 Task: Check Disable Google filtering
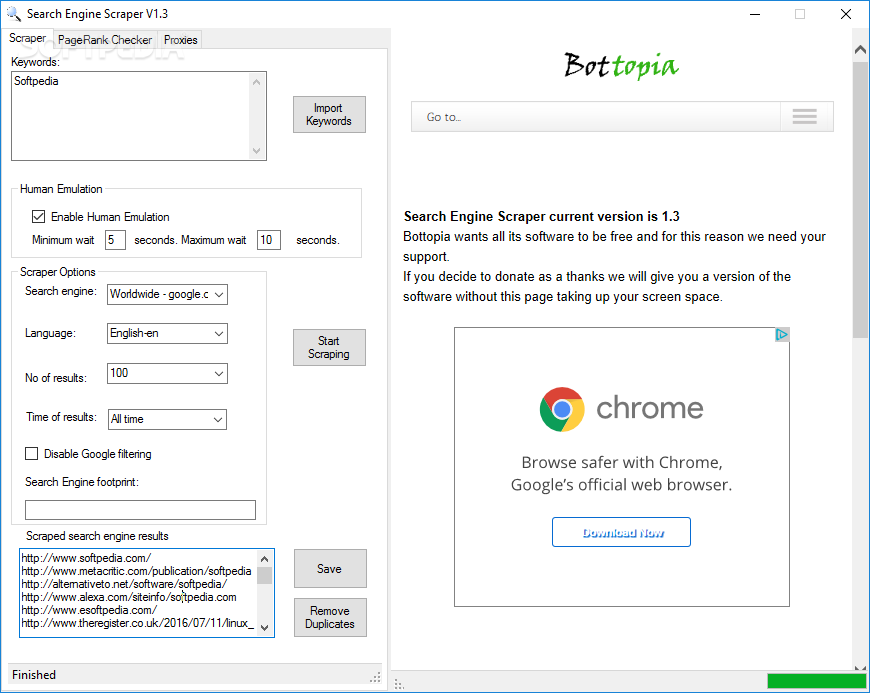click(x=32, y=454)
